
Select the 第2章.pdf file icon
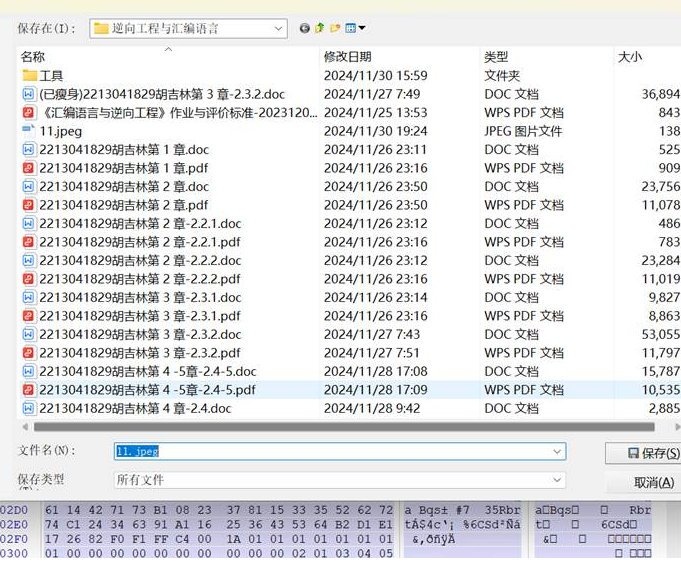28,205
